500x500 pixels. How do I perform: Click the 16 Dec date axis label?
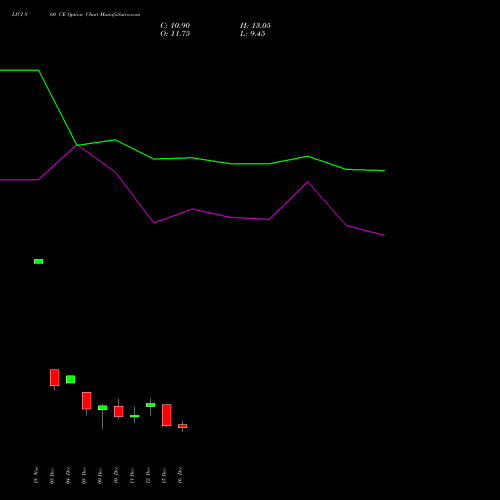tap(180, 476)
